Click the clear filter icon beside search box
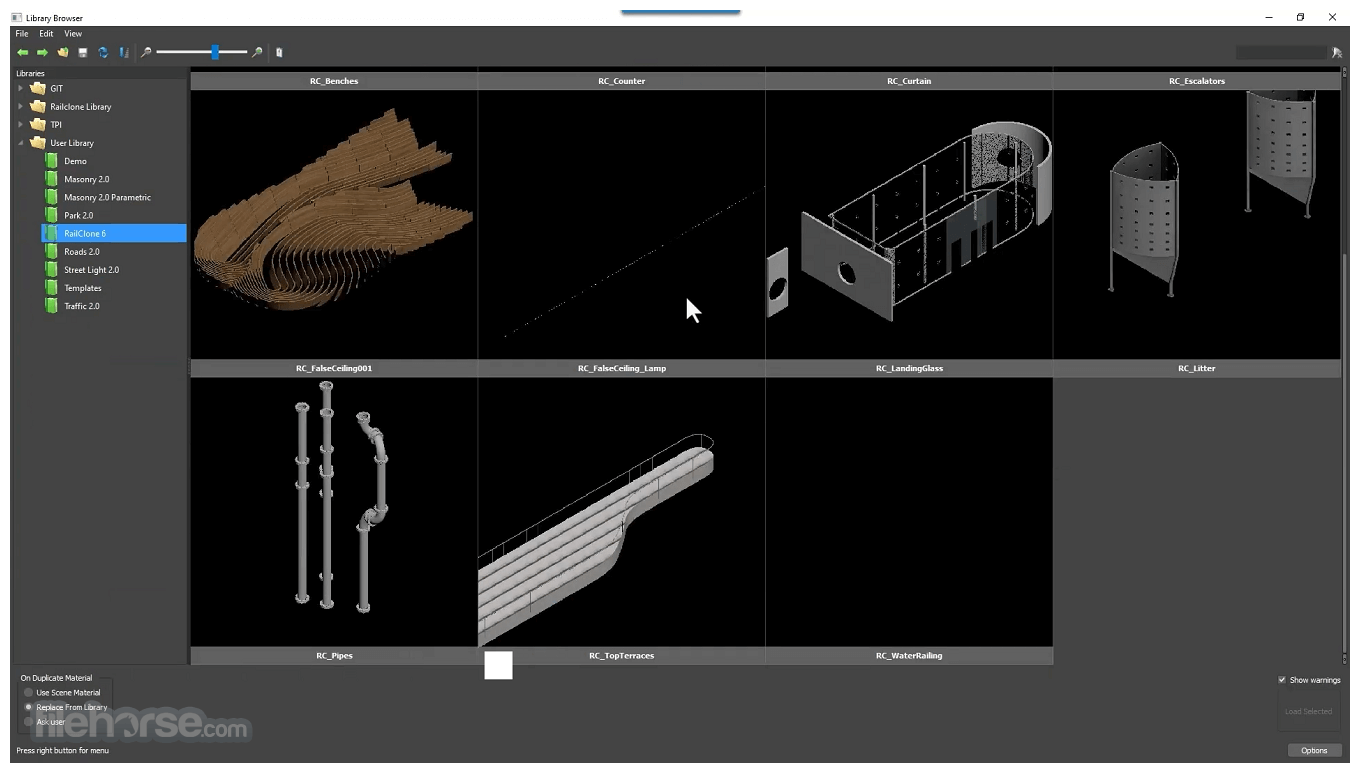Screen dimensions: 1360x773 (1336, 52)
